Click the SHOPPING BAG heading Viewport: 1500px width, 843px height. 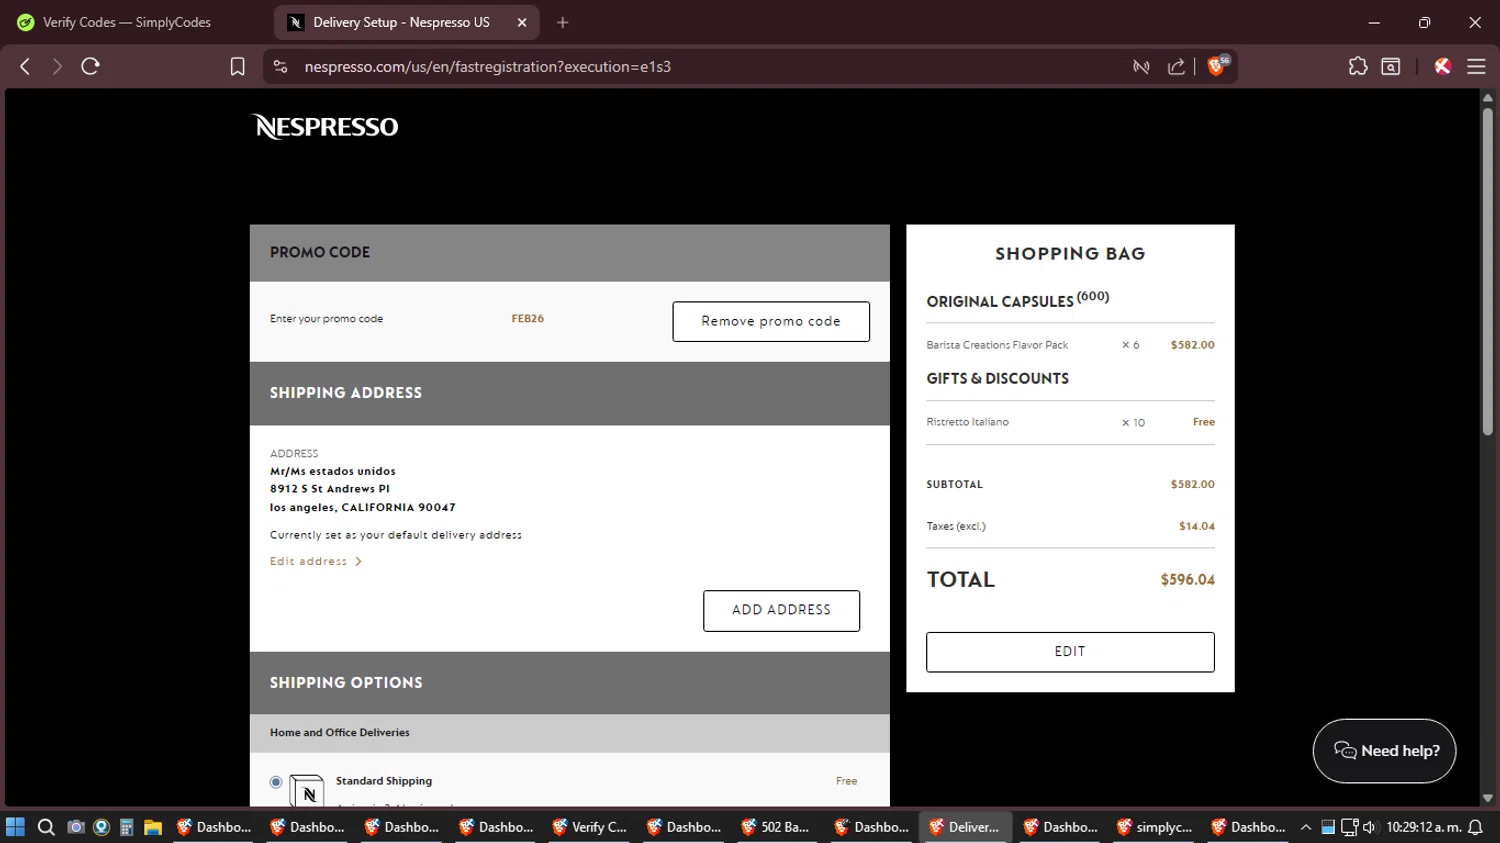[1070, 254]
